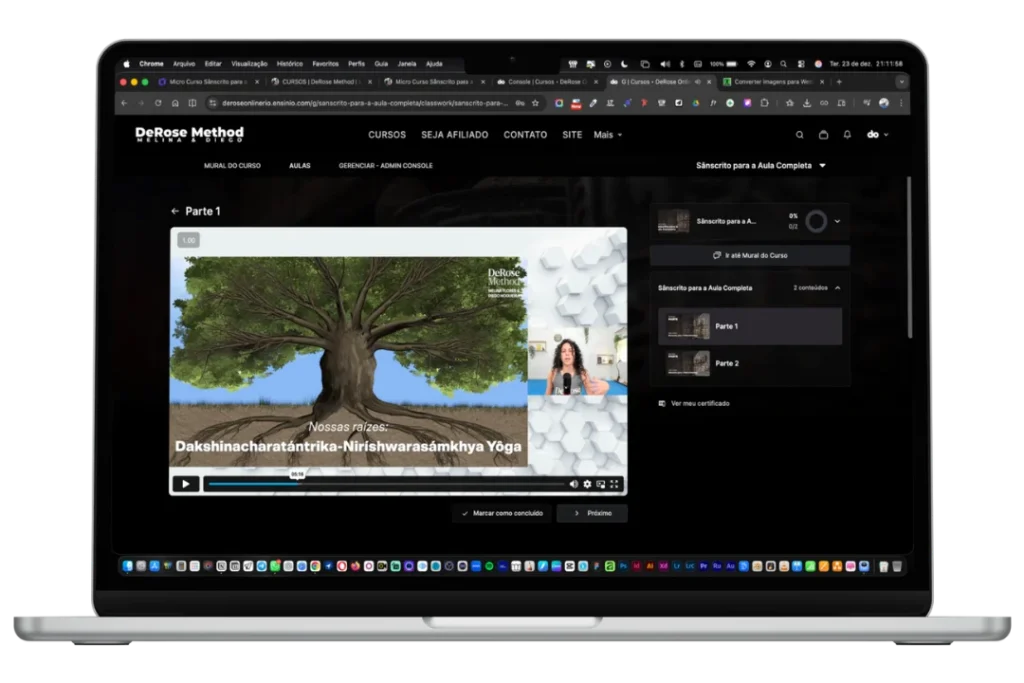Toggle the Do Not Disturb moon icon

click(x=624, y=64)
